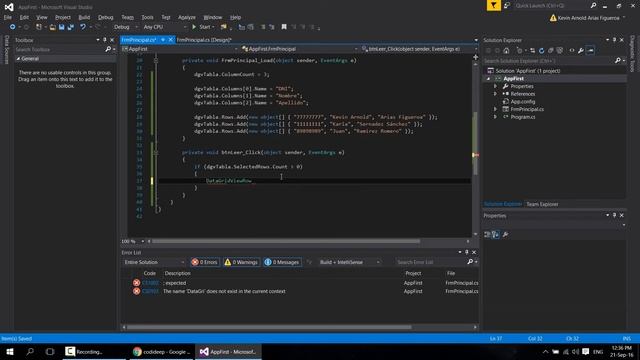Undo using the toolbar undo arrow
640x360 pixels.
point(83,27)
